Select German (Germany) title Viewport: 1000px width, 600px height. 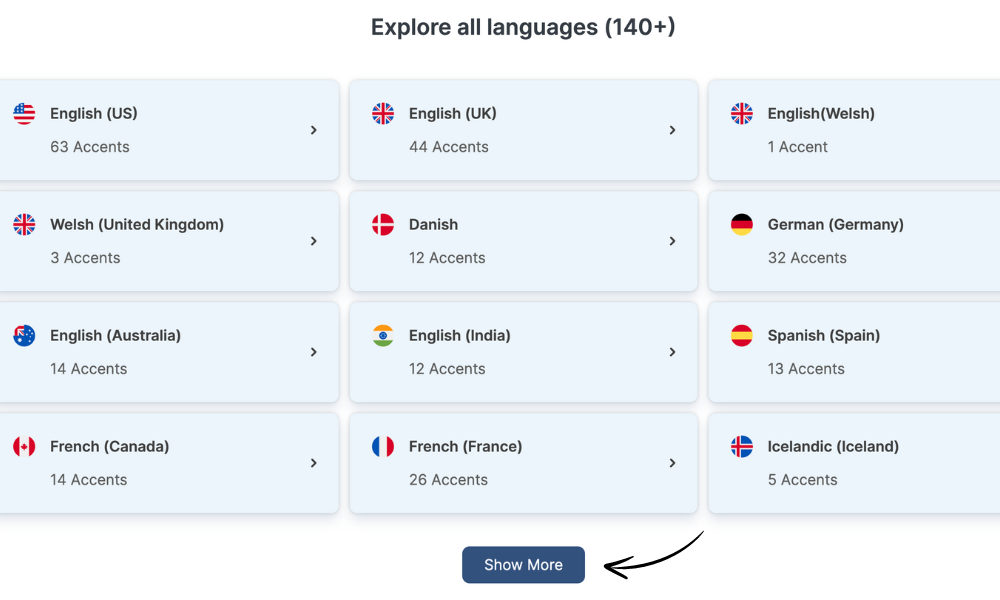coord(835,224)
